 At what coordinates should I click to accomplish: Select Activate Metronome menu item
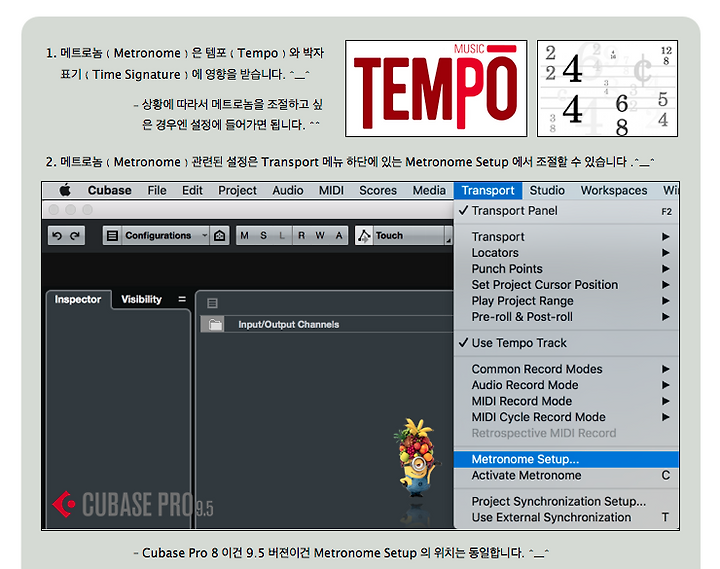(x=566, y=475)
